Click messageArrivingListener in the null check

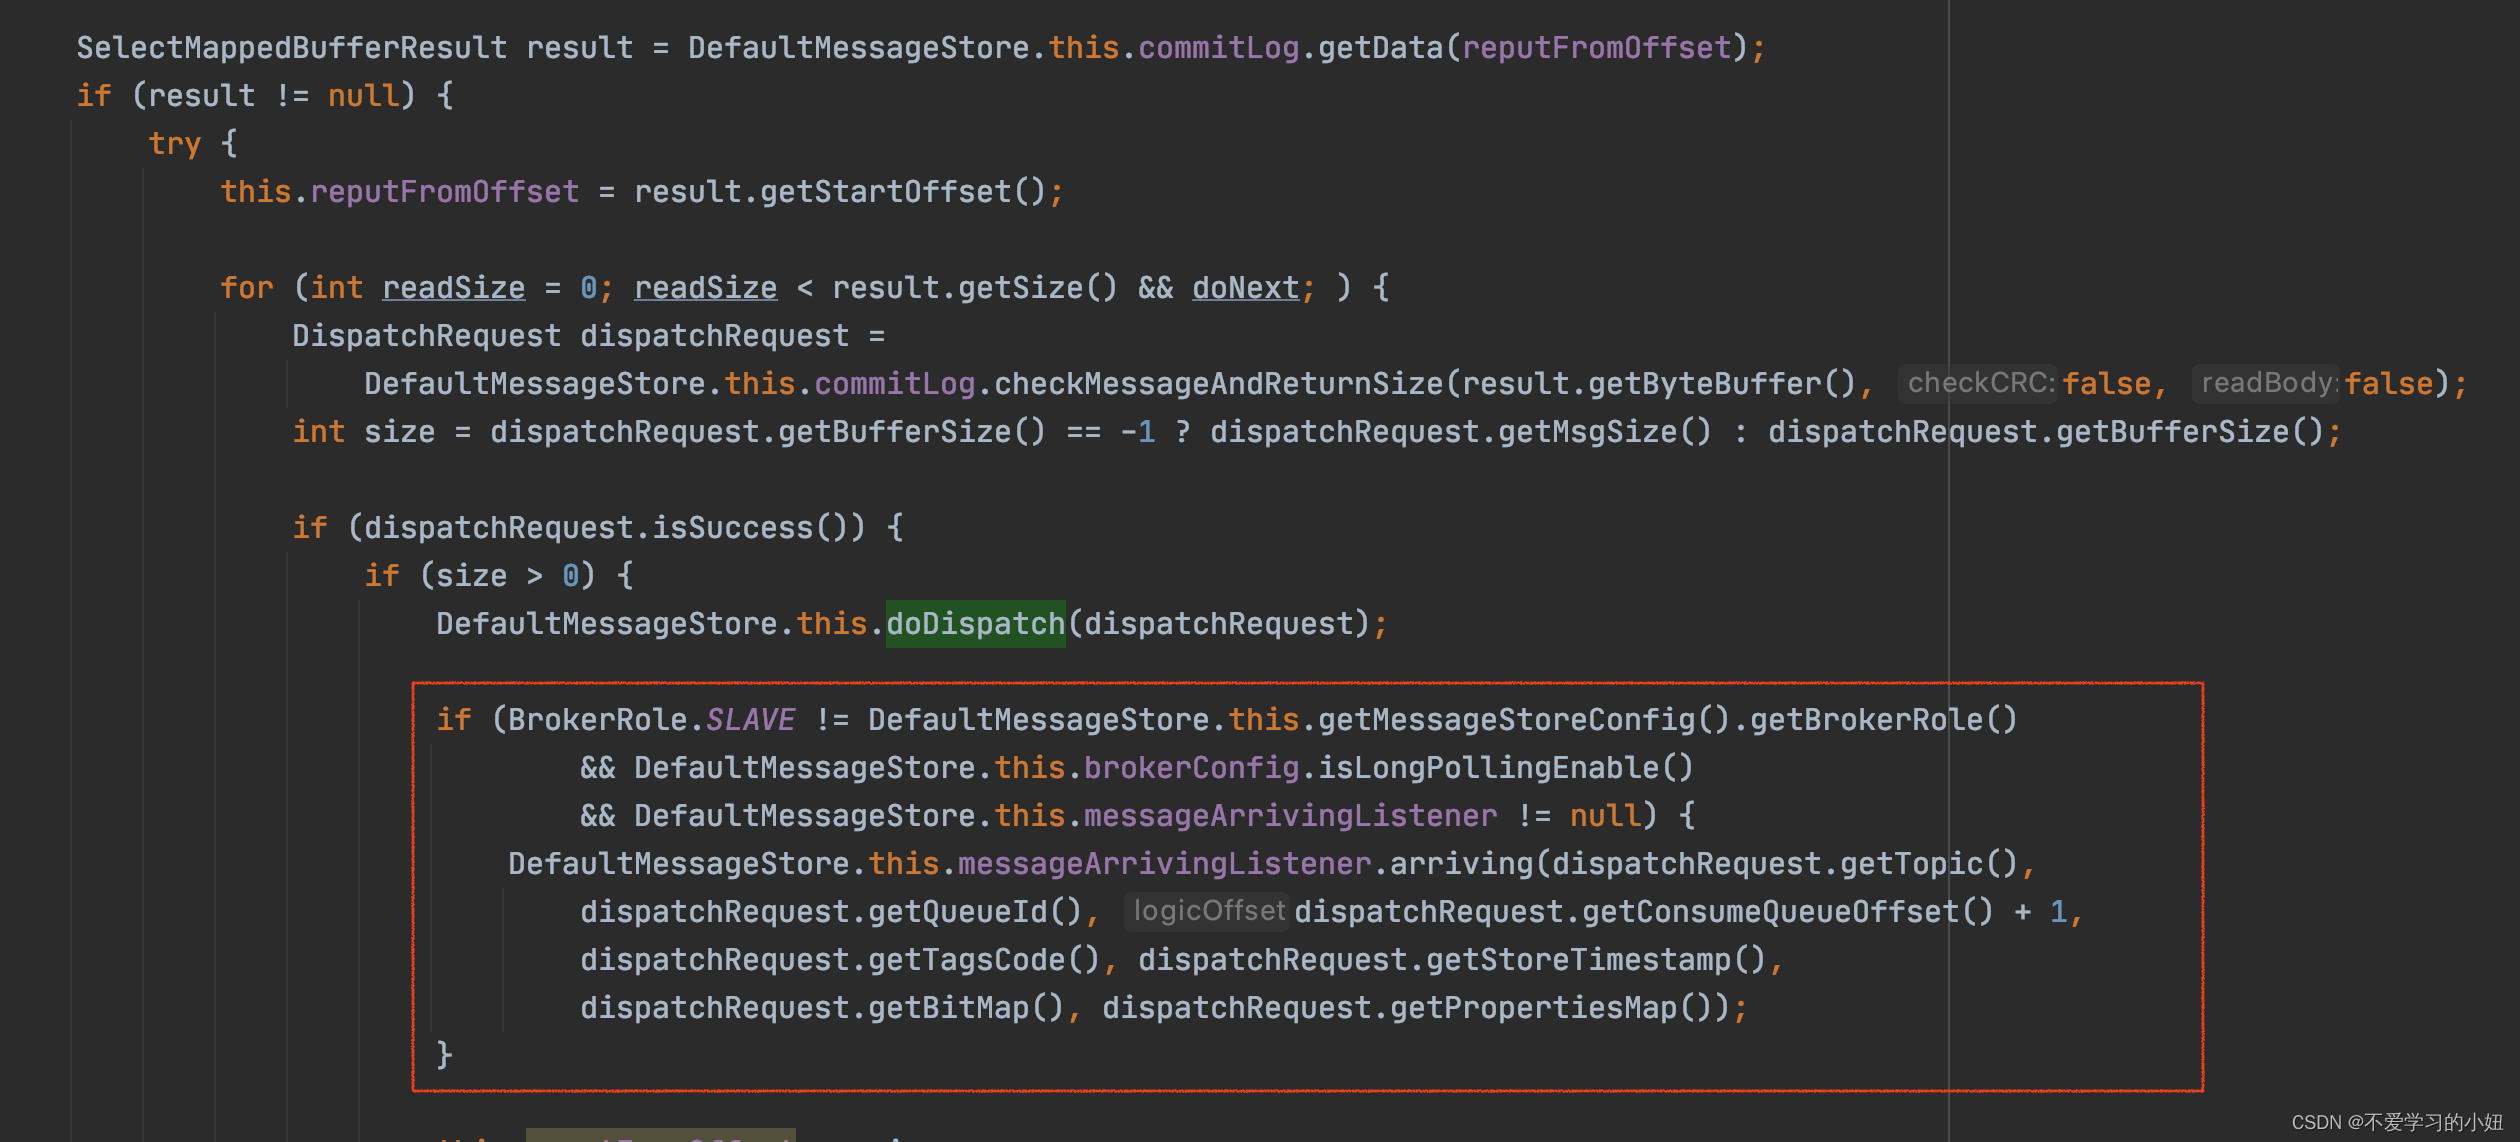coord(1290,816)
